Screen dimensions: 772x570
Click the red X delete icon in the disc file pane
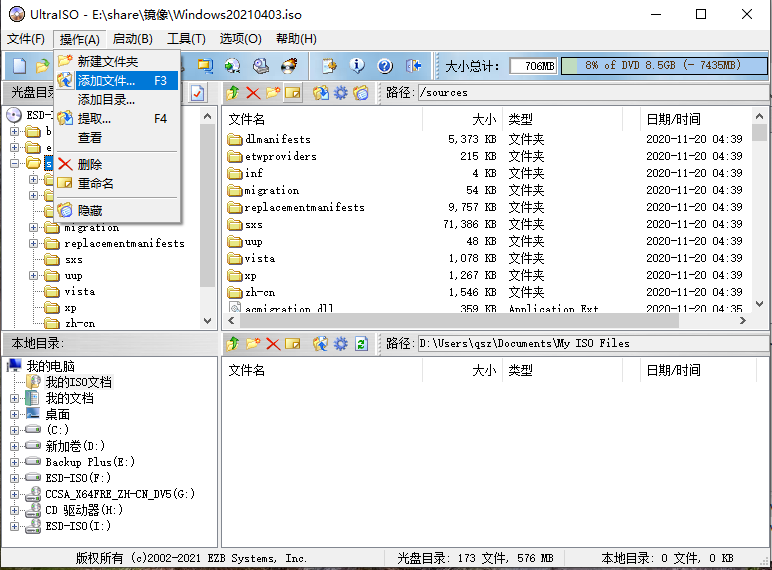pyautogui.click(x=253, y=93)
